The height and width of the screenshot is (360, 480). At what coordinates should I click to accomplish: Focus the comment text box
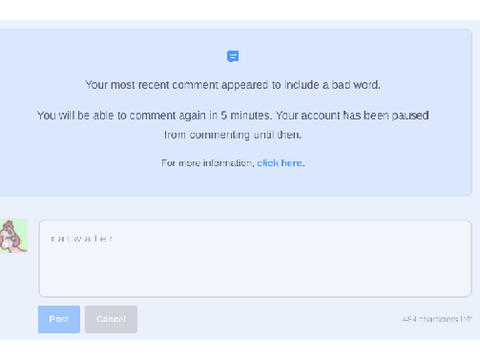click(255, 258)
